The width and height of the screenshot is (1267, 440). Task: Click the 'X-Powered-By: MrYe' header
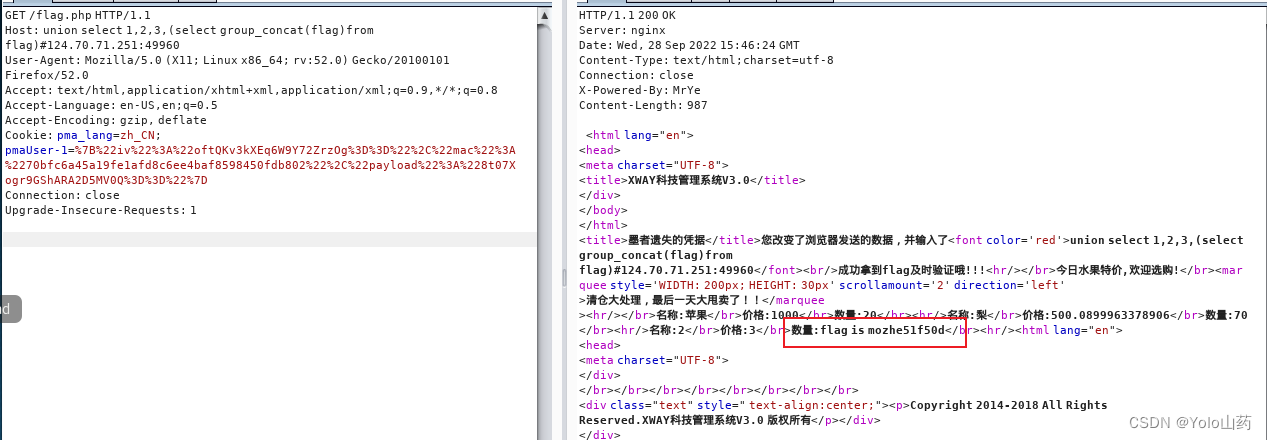(640, 90)
